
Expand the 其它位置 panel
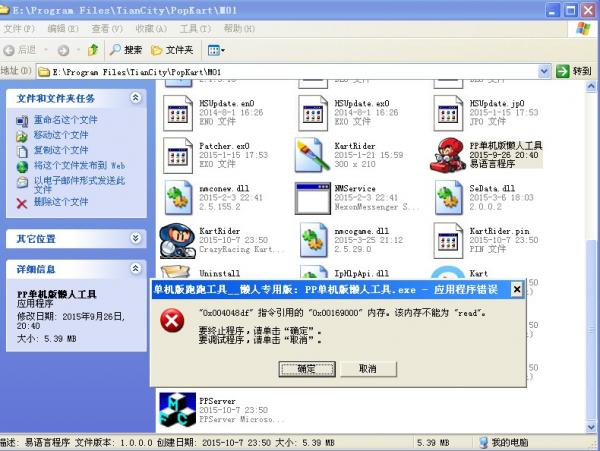[135, 238]
